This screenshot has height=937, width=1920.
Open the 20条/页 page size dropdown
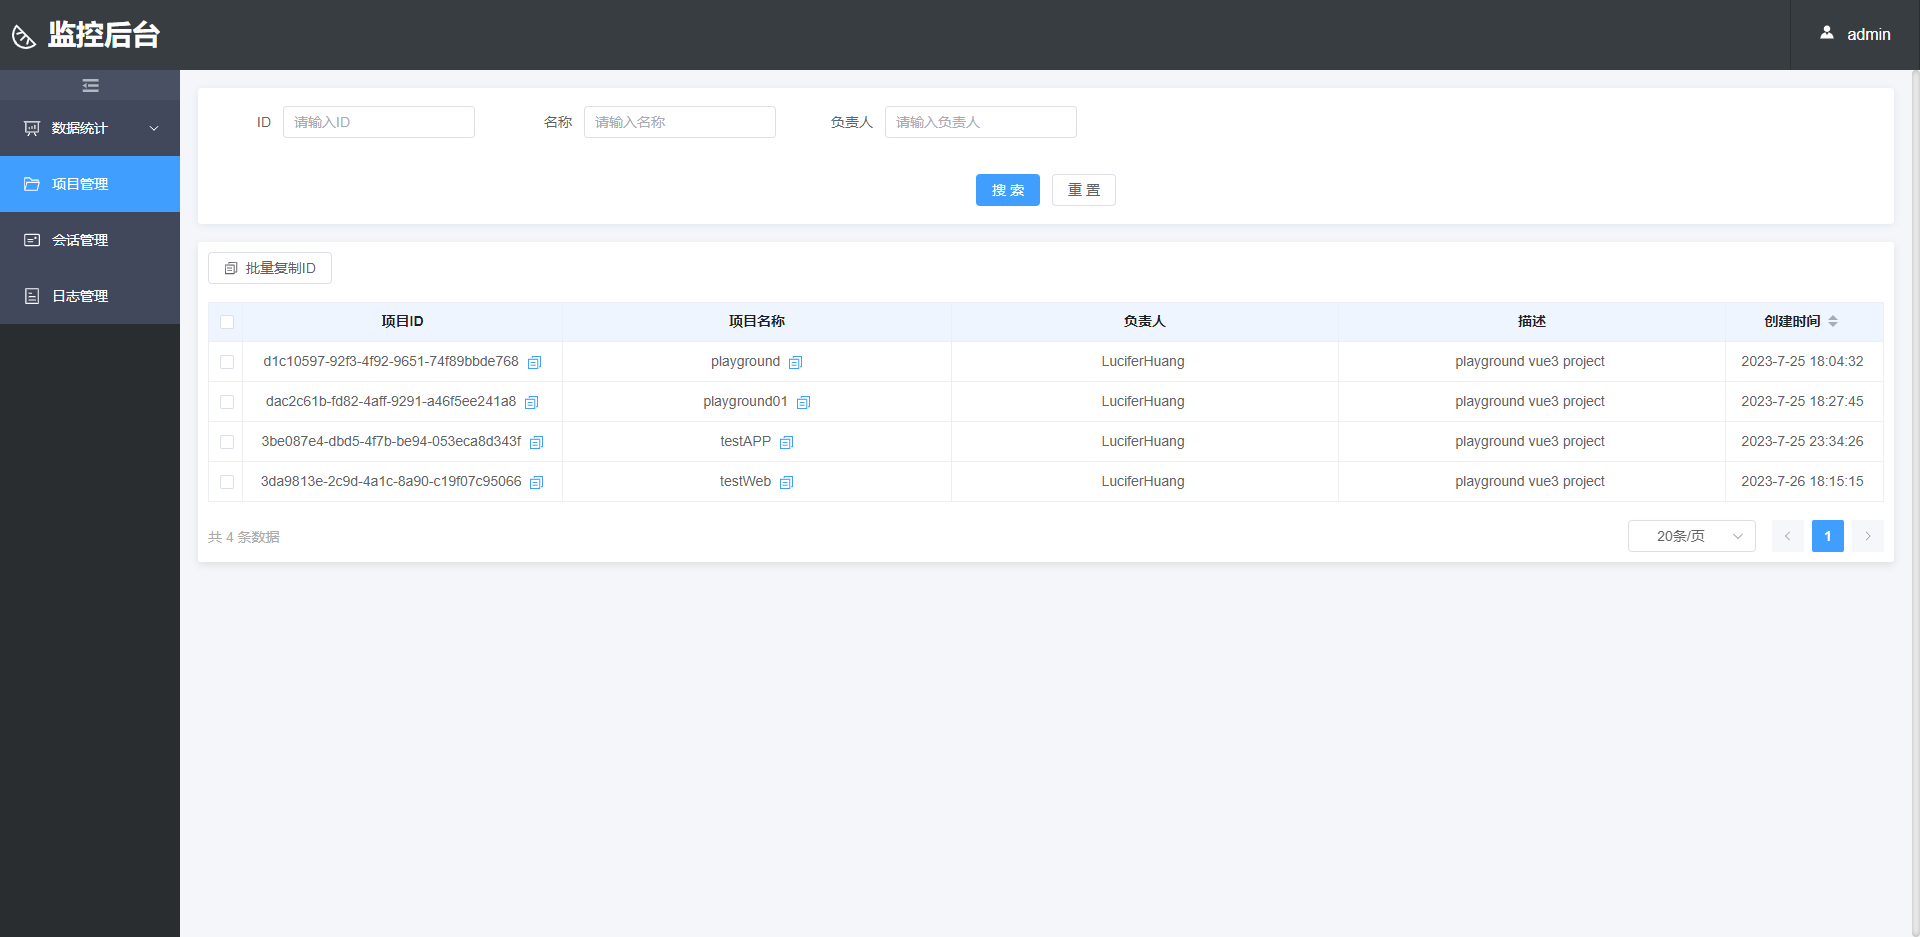[x=1691, y=536]
